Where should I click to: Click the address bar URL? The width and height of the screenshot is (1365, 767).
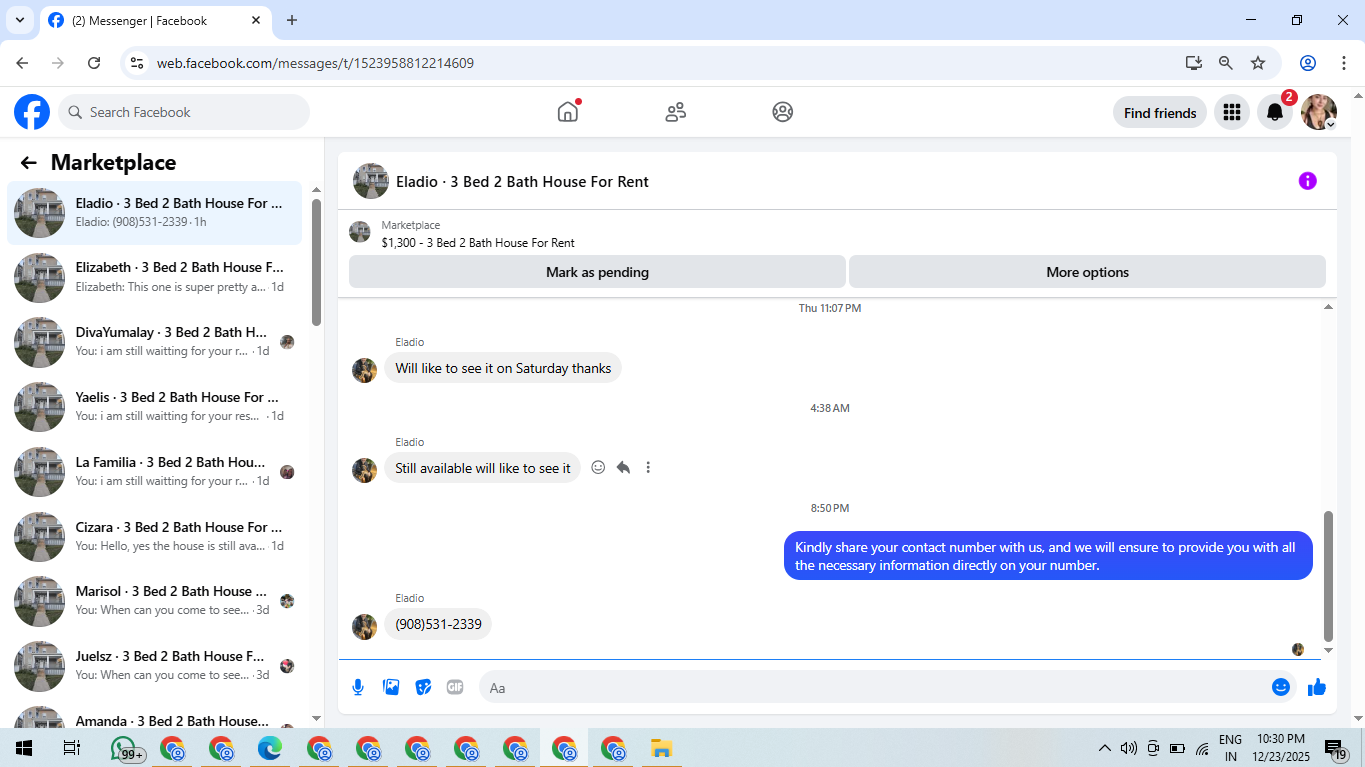click(315, 63)
